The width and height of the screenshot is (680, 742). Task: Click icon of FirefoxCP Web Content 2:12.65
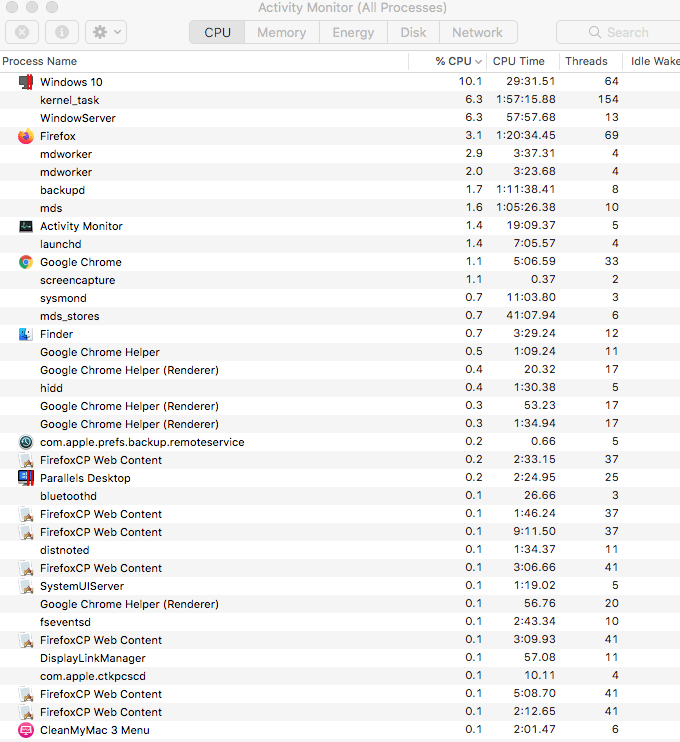pyautogui.click(x=26, y=712)
